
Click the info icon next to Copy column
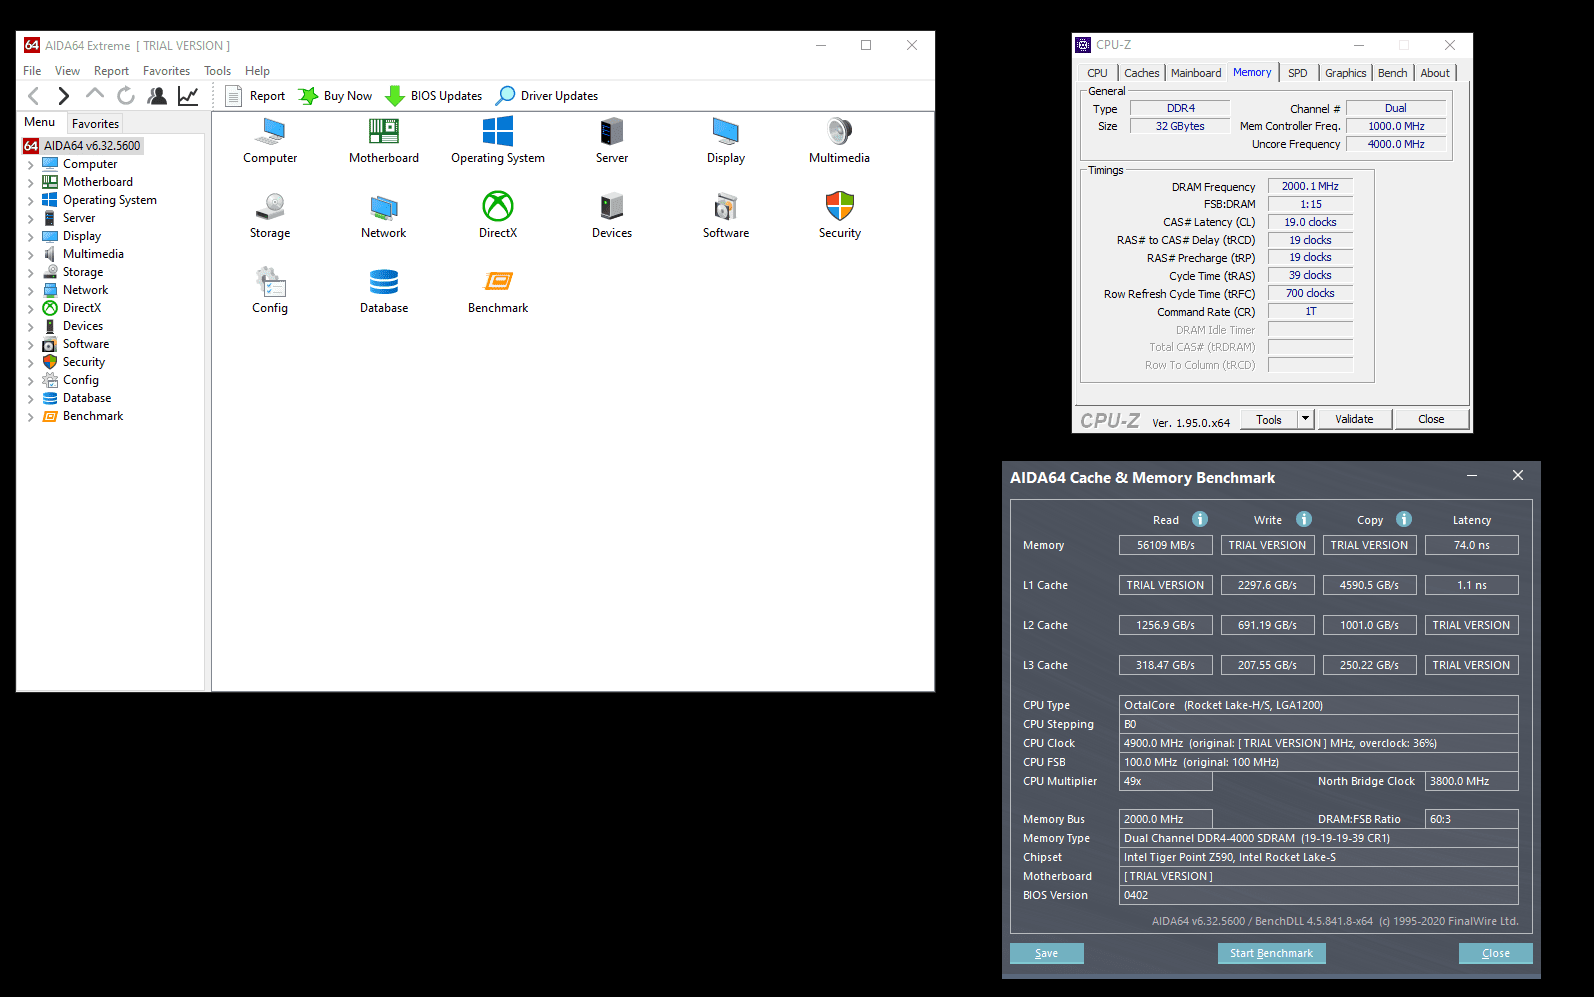click(1404, 519)
